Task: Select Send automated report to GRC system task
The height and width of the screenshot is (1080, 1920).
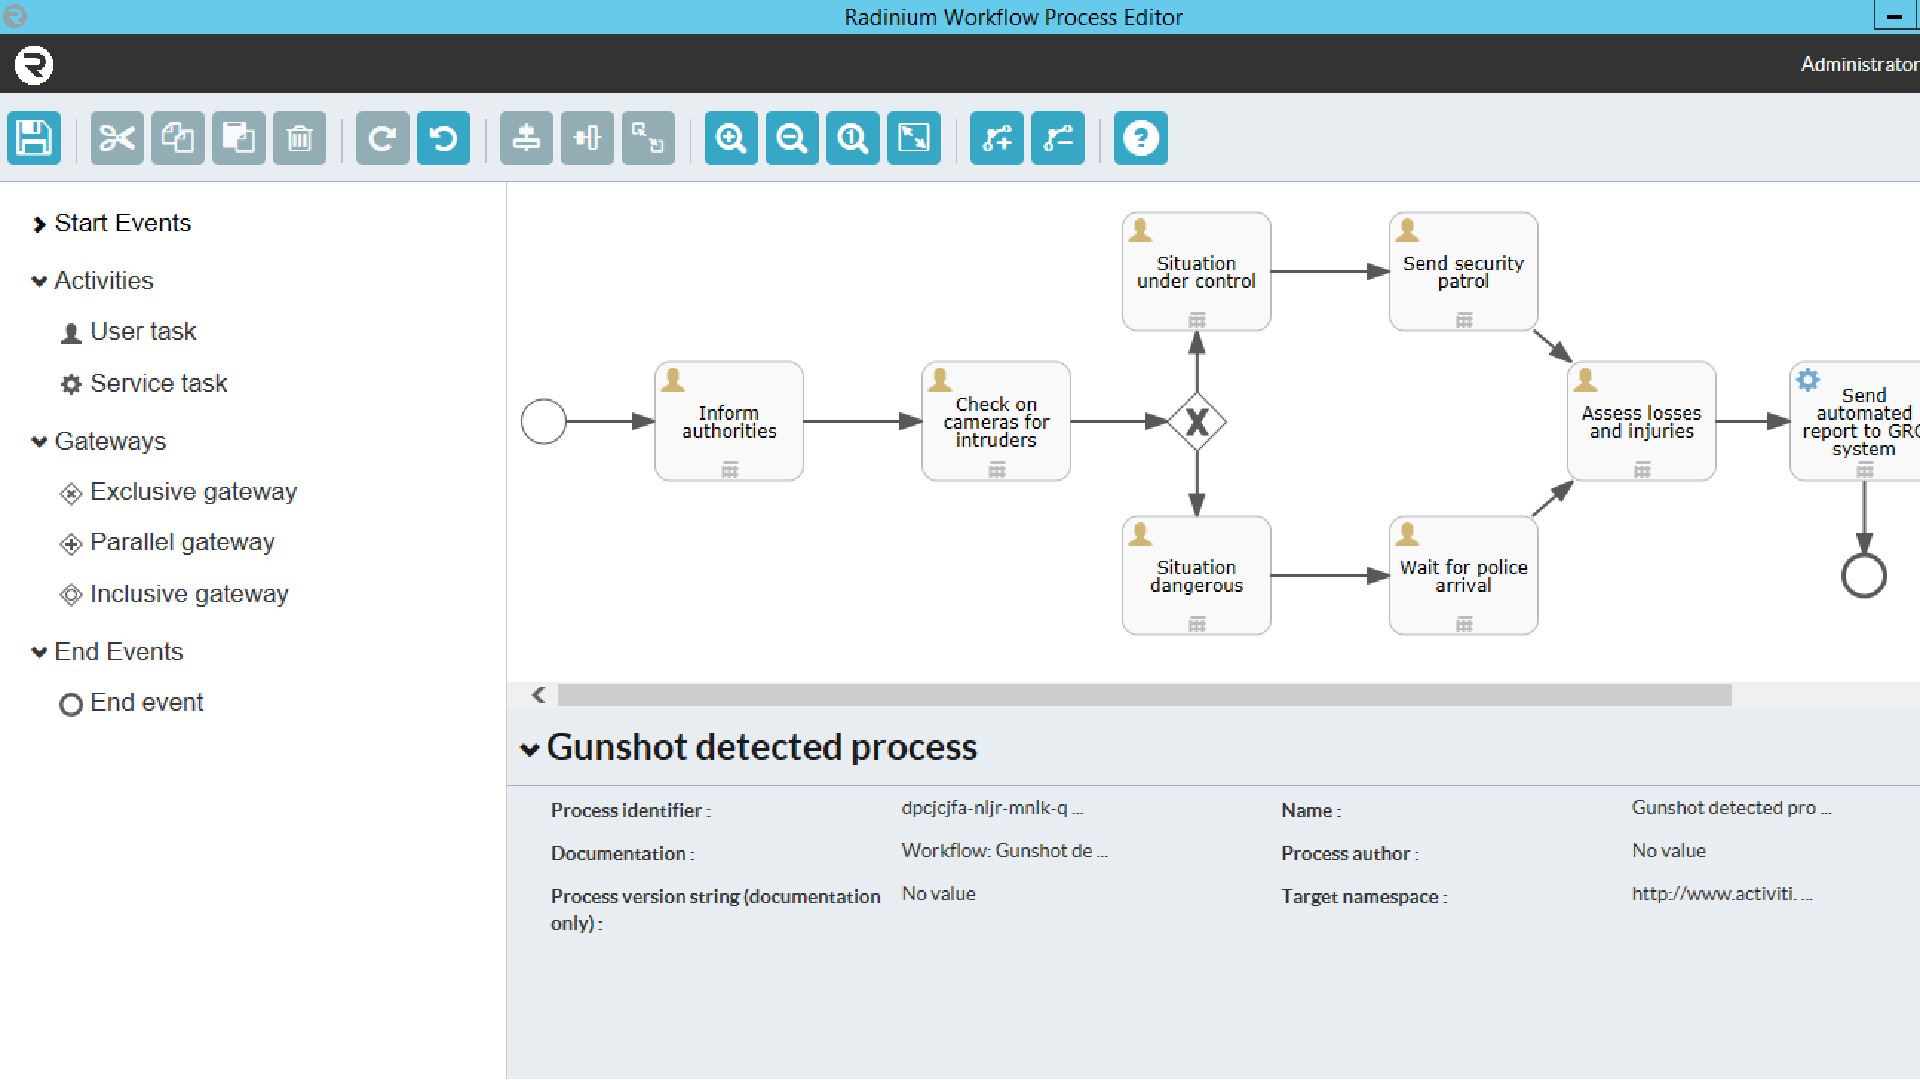Action: point(1855,422)
